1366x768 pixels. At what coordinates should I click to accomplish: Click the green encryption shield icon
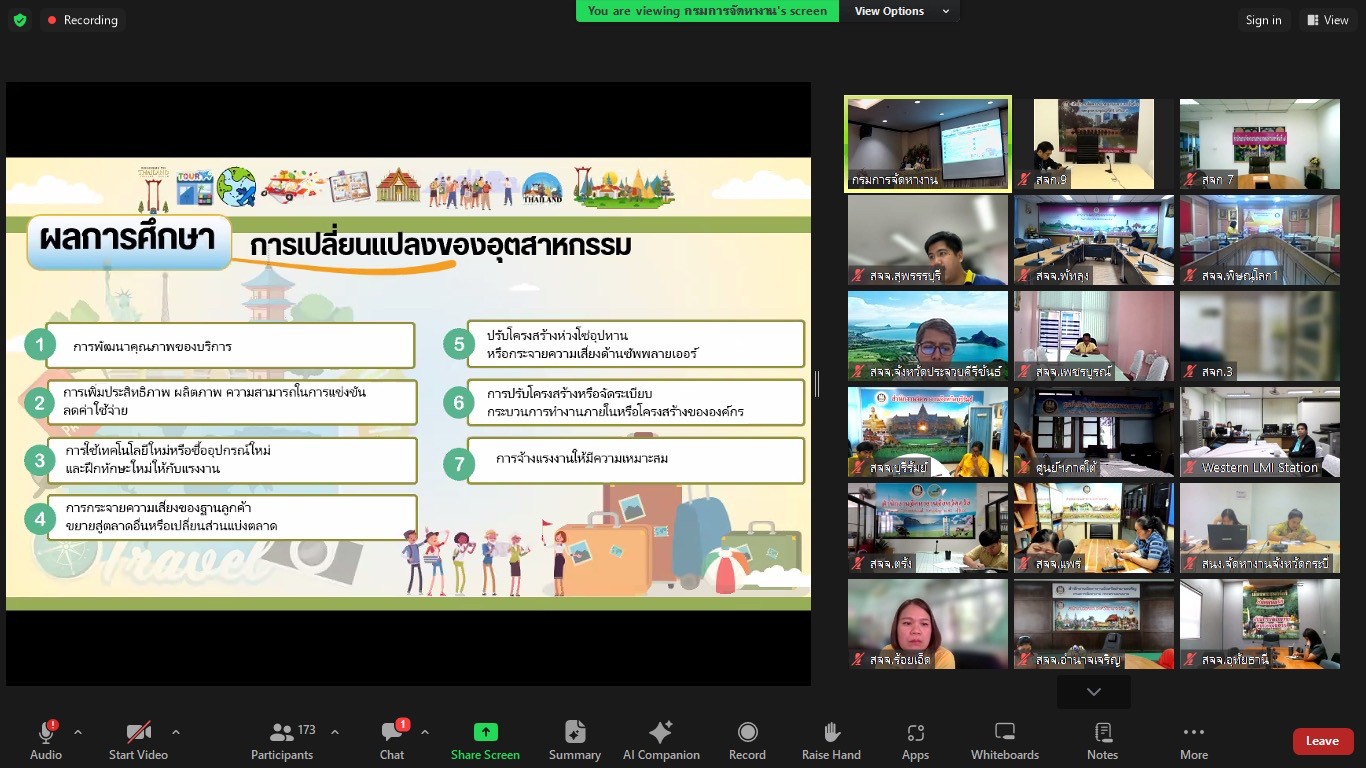tap(20, 20)
